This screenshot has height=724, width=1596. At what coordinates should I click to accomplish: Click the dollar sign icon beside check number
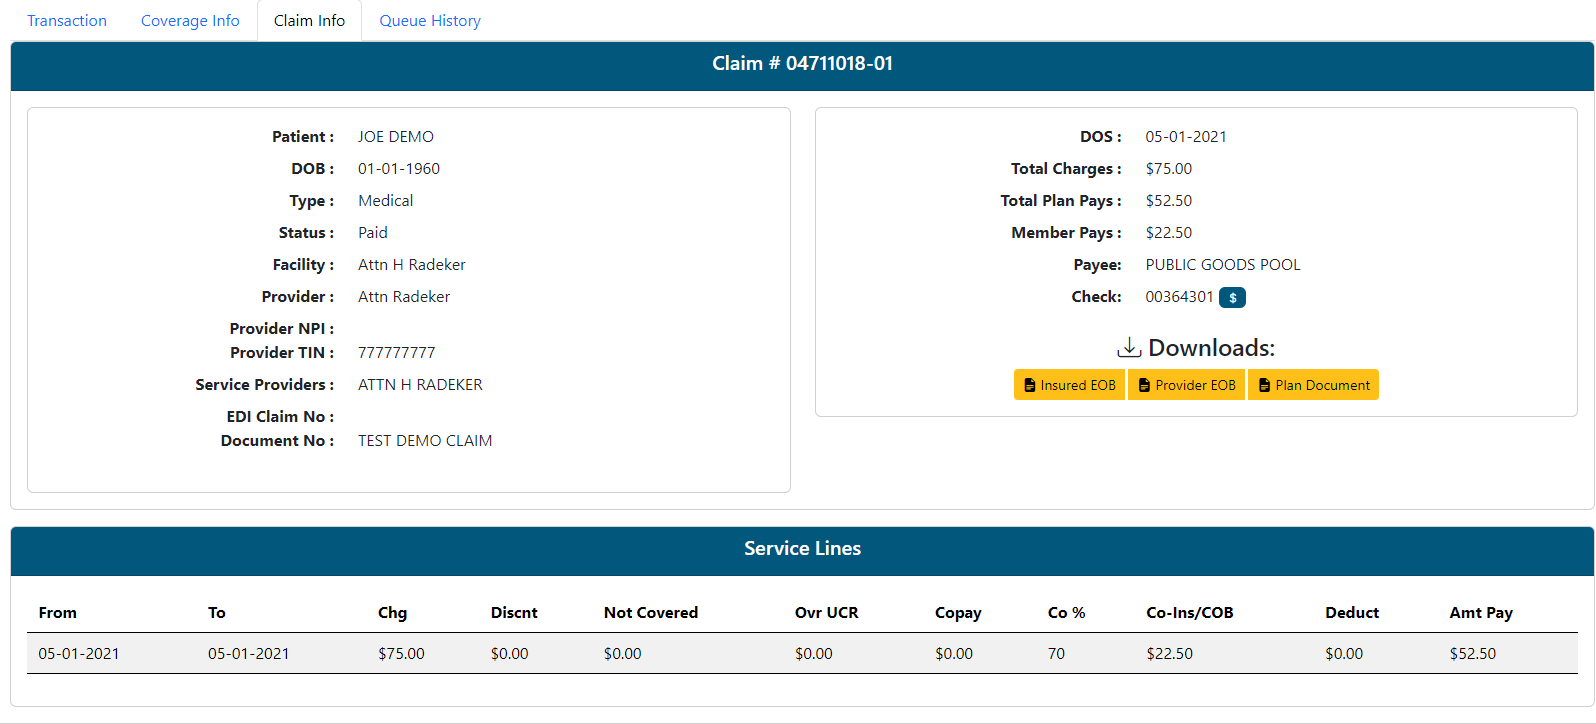(1232, 298)
